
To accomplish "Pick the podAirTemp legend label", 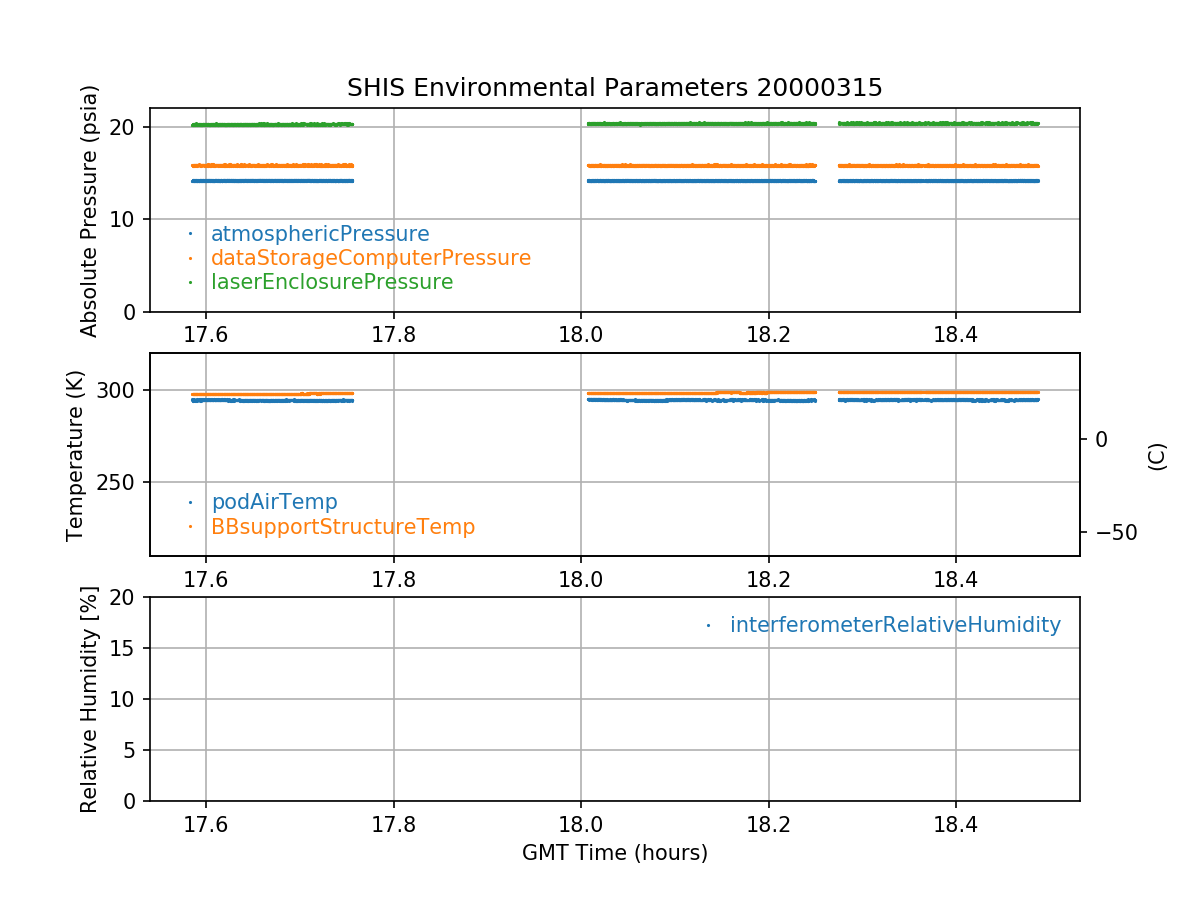I will [274, 502].
